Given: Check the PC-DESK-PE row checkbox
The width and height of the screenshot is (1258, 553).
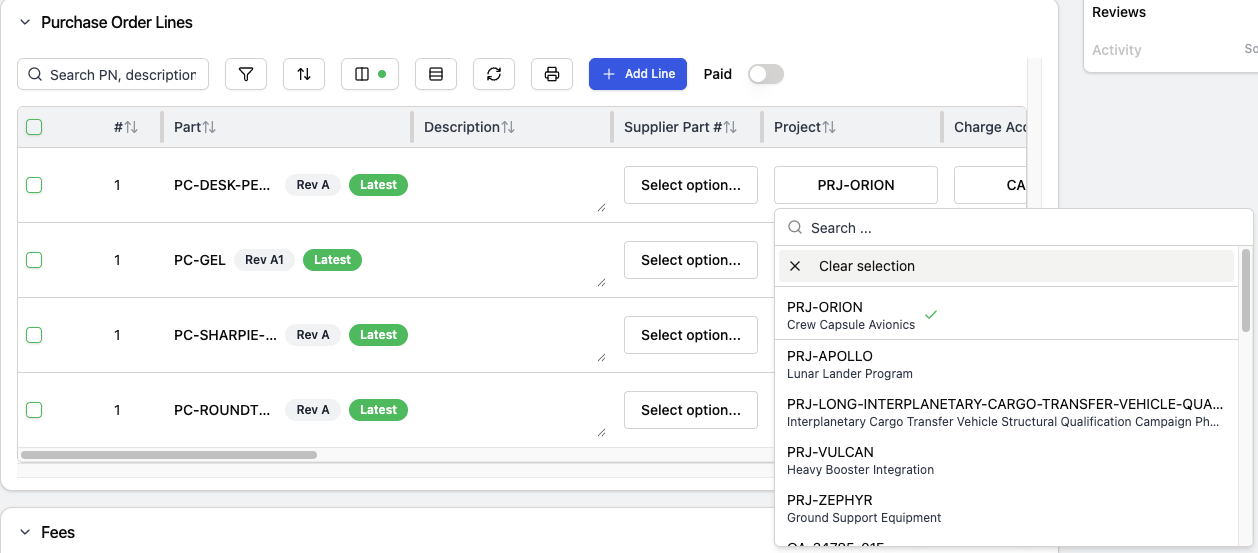Looking at the screenshot, I should (34, 185).
